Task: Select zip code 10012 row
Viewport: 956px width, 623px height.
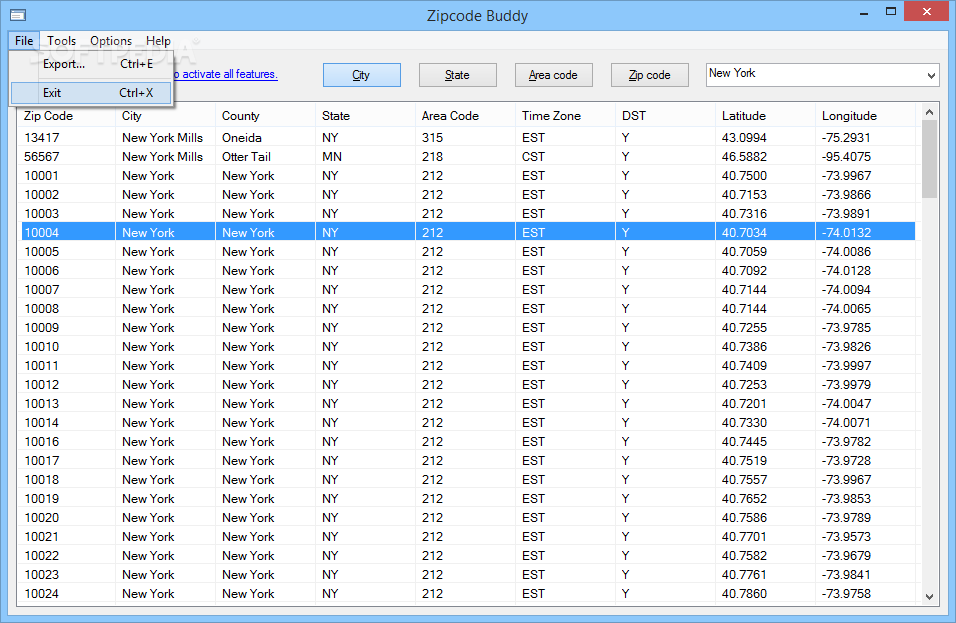Action: coord(468,385)
